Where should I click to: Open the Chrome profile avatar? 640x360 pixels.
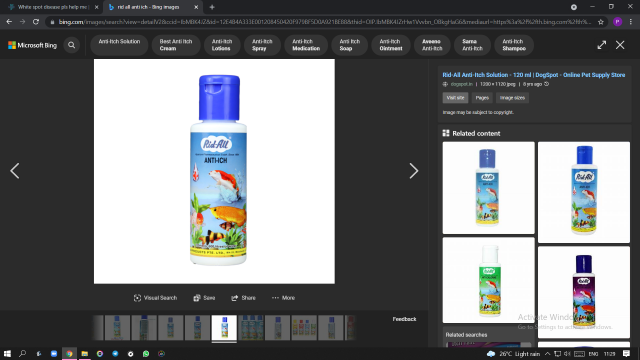(617, 22)
